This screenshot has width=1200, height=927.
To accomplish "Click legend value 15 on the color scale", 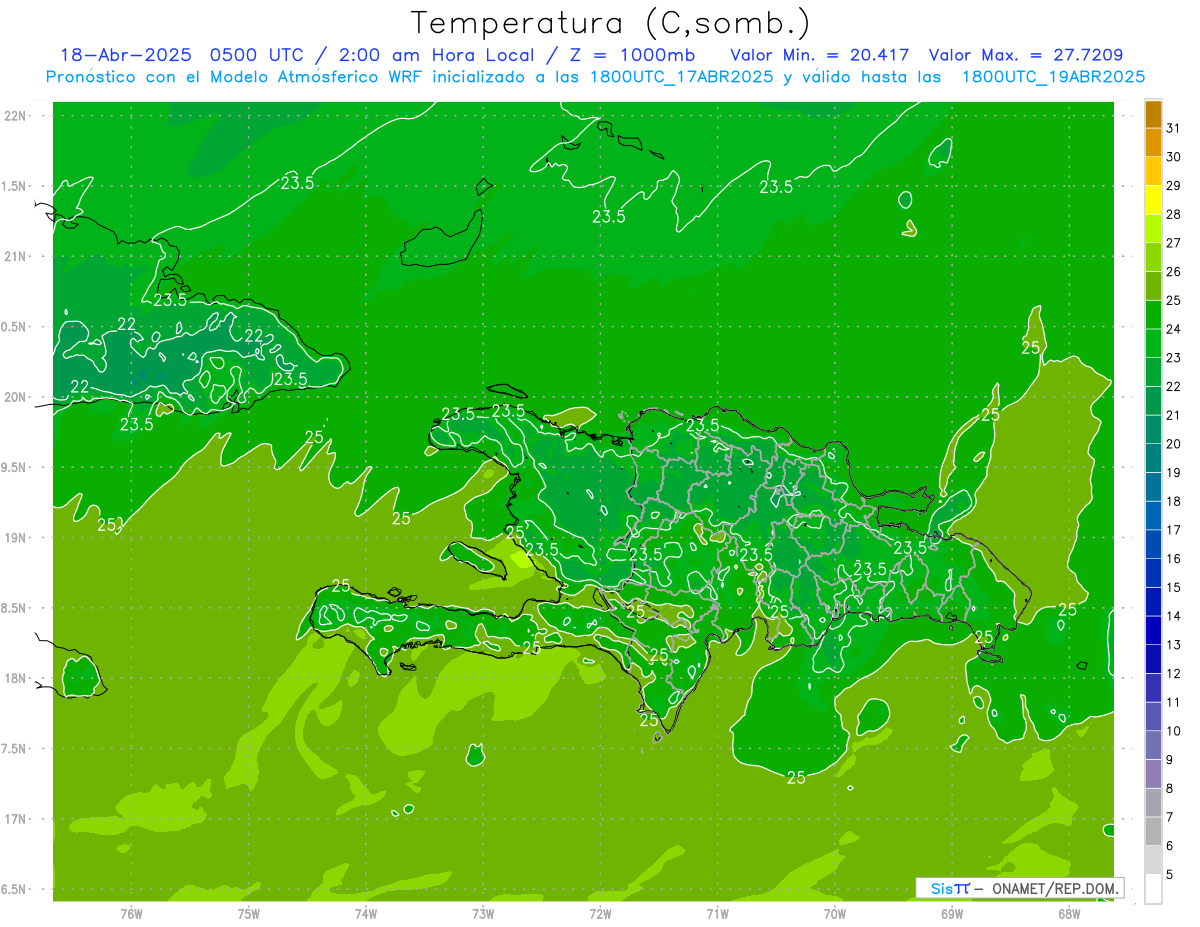I will 1174,587.
